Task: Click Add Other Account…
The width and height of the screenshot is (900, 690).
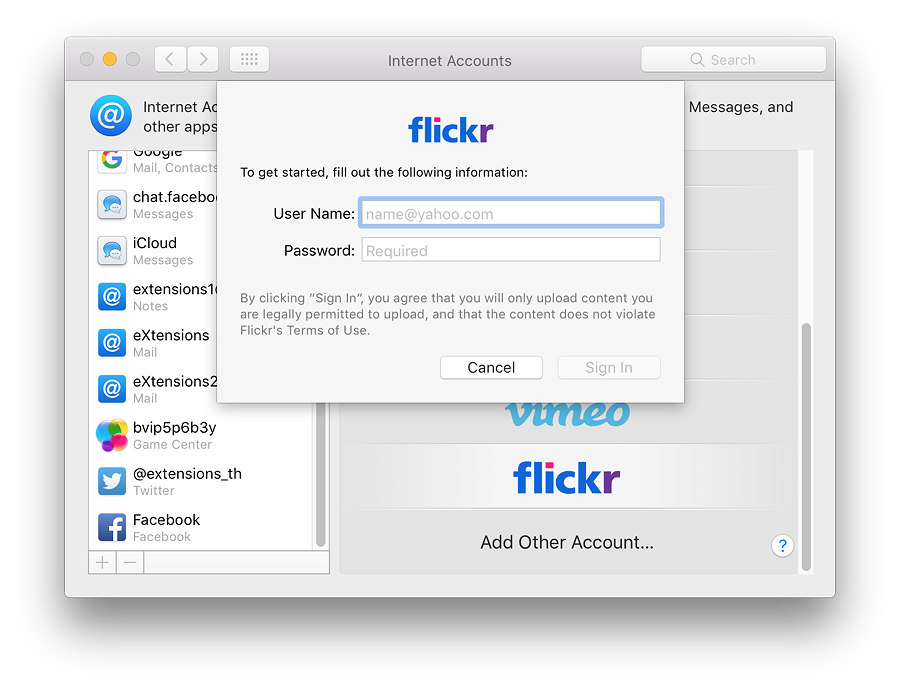Action: 567,542
